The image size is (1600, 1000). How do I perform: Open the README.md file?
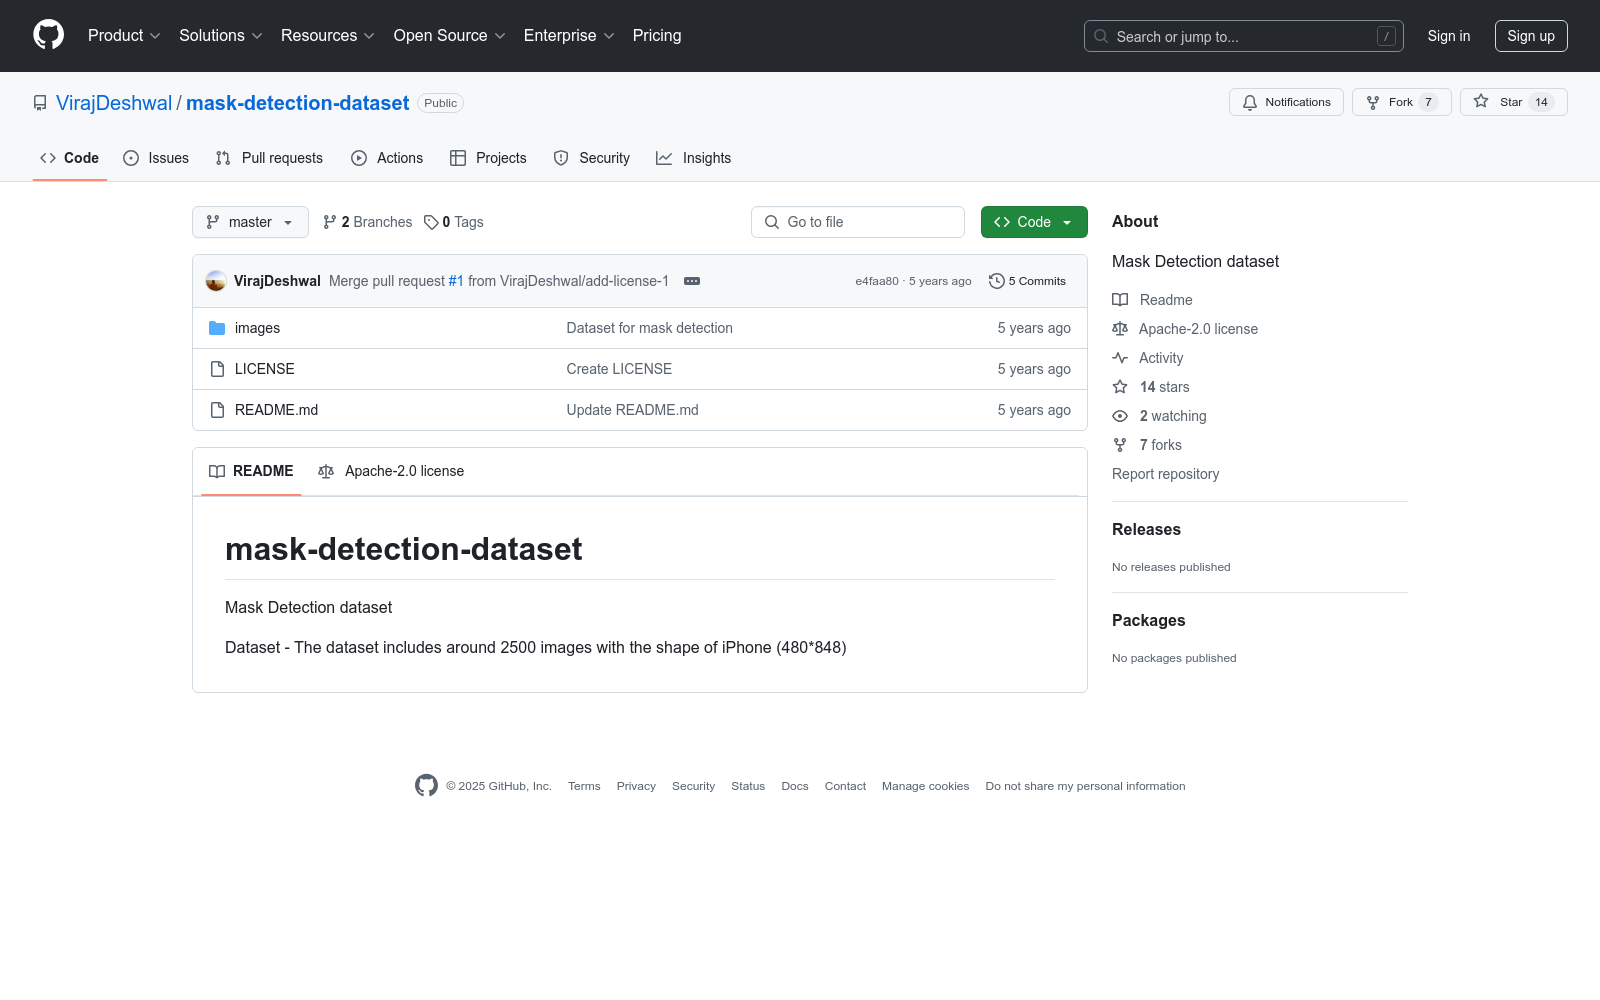(277, 410)
